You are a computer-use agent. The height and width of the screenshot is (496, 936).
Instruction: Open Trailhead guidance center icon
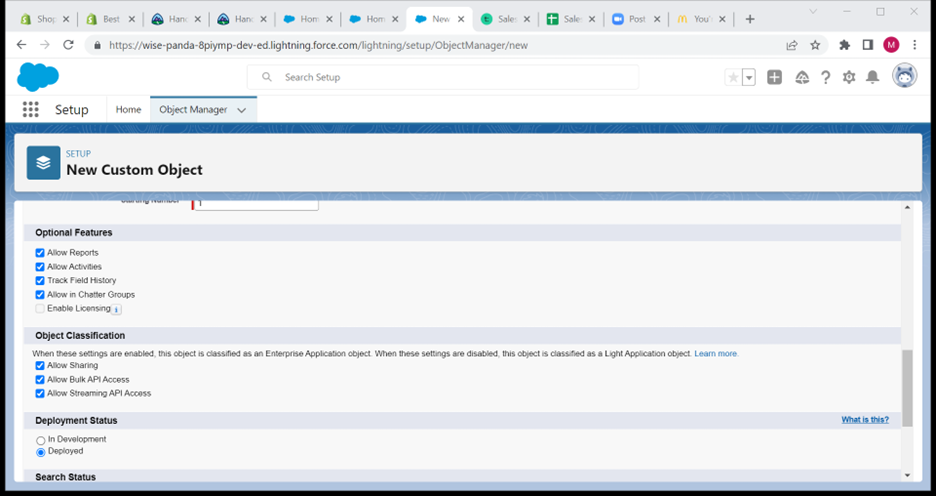click(x=801, y=77)
